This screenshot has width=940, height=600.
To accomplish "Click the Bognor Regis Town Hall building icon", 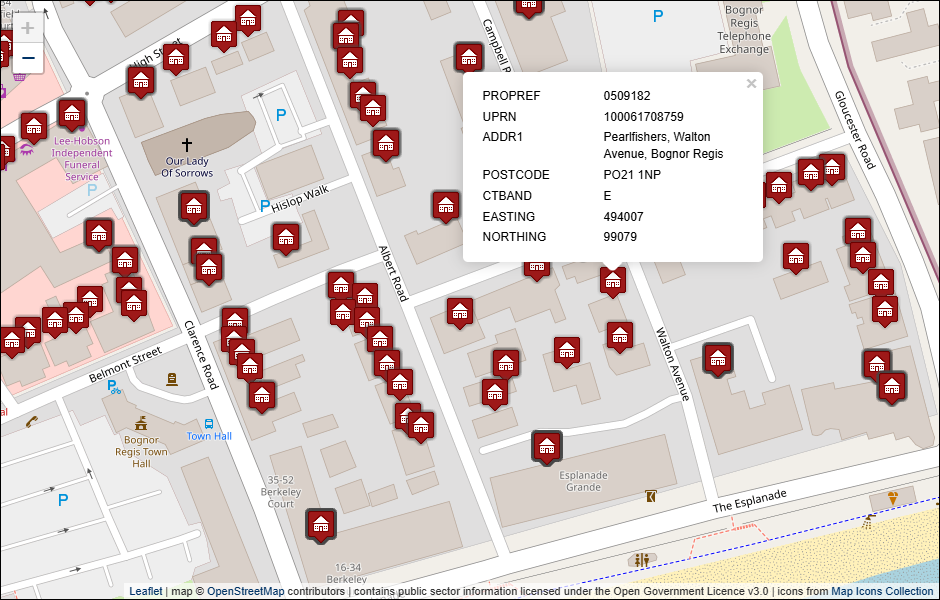I will coord(141,423).
